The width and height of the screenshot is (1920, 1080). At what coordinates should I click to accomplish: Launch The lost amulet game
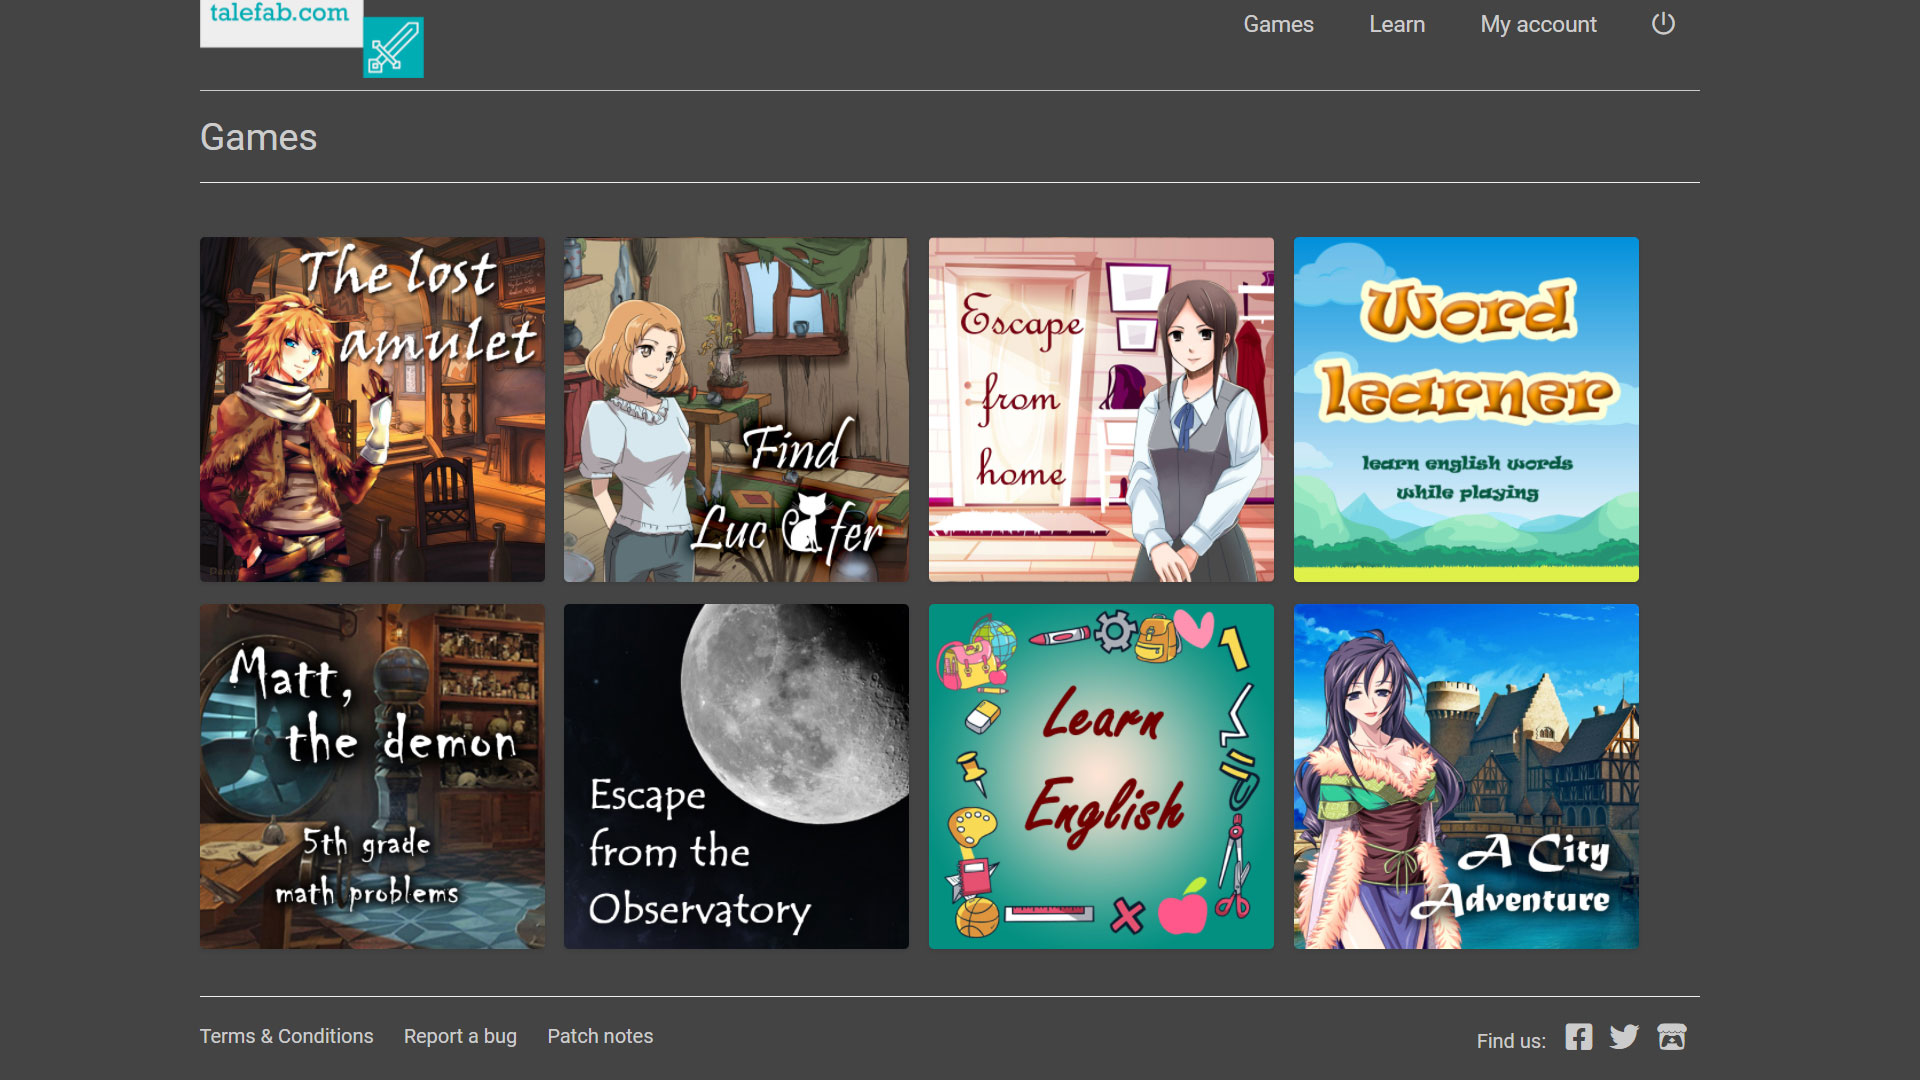(x=372, y=409)
